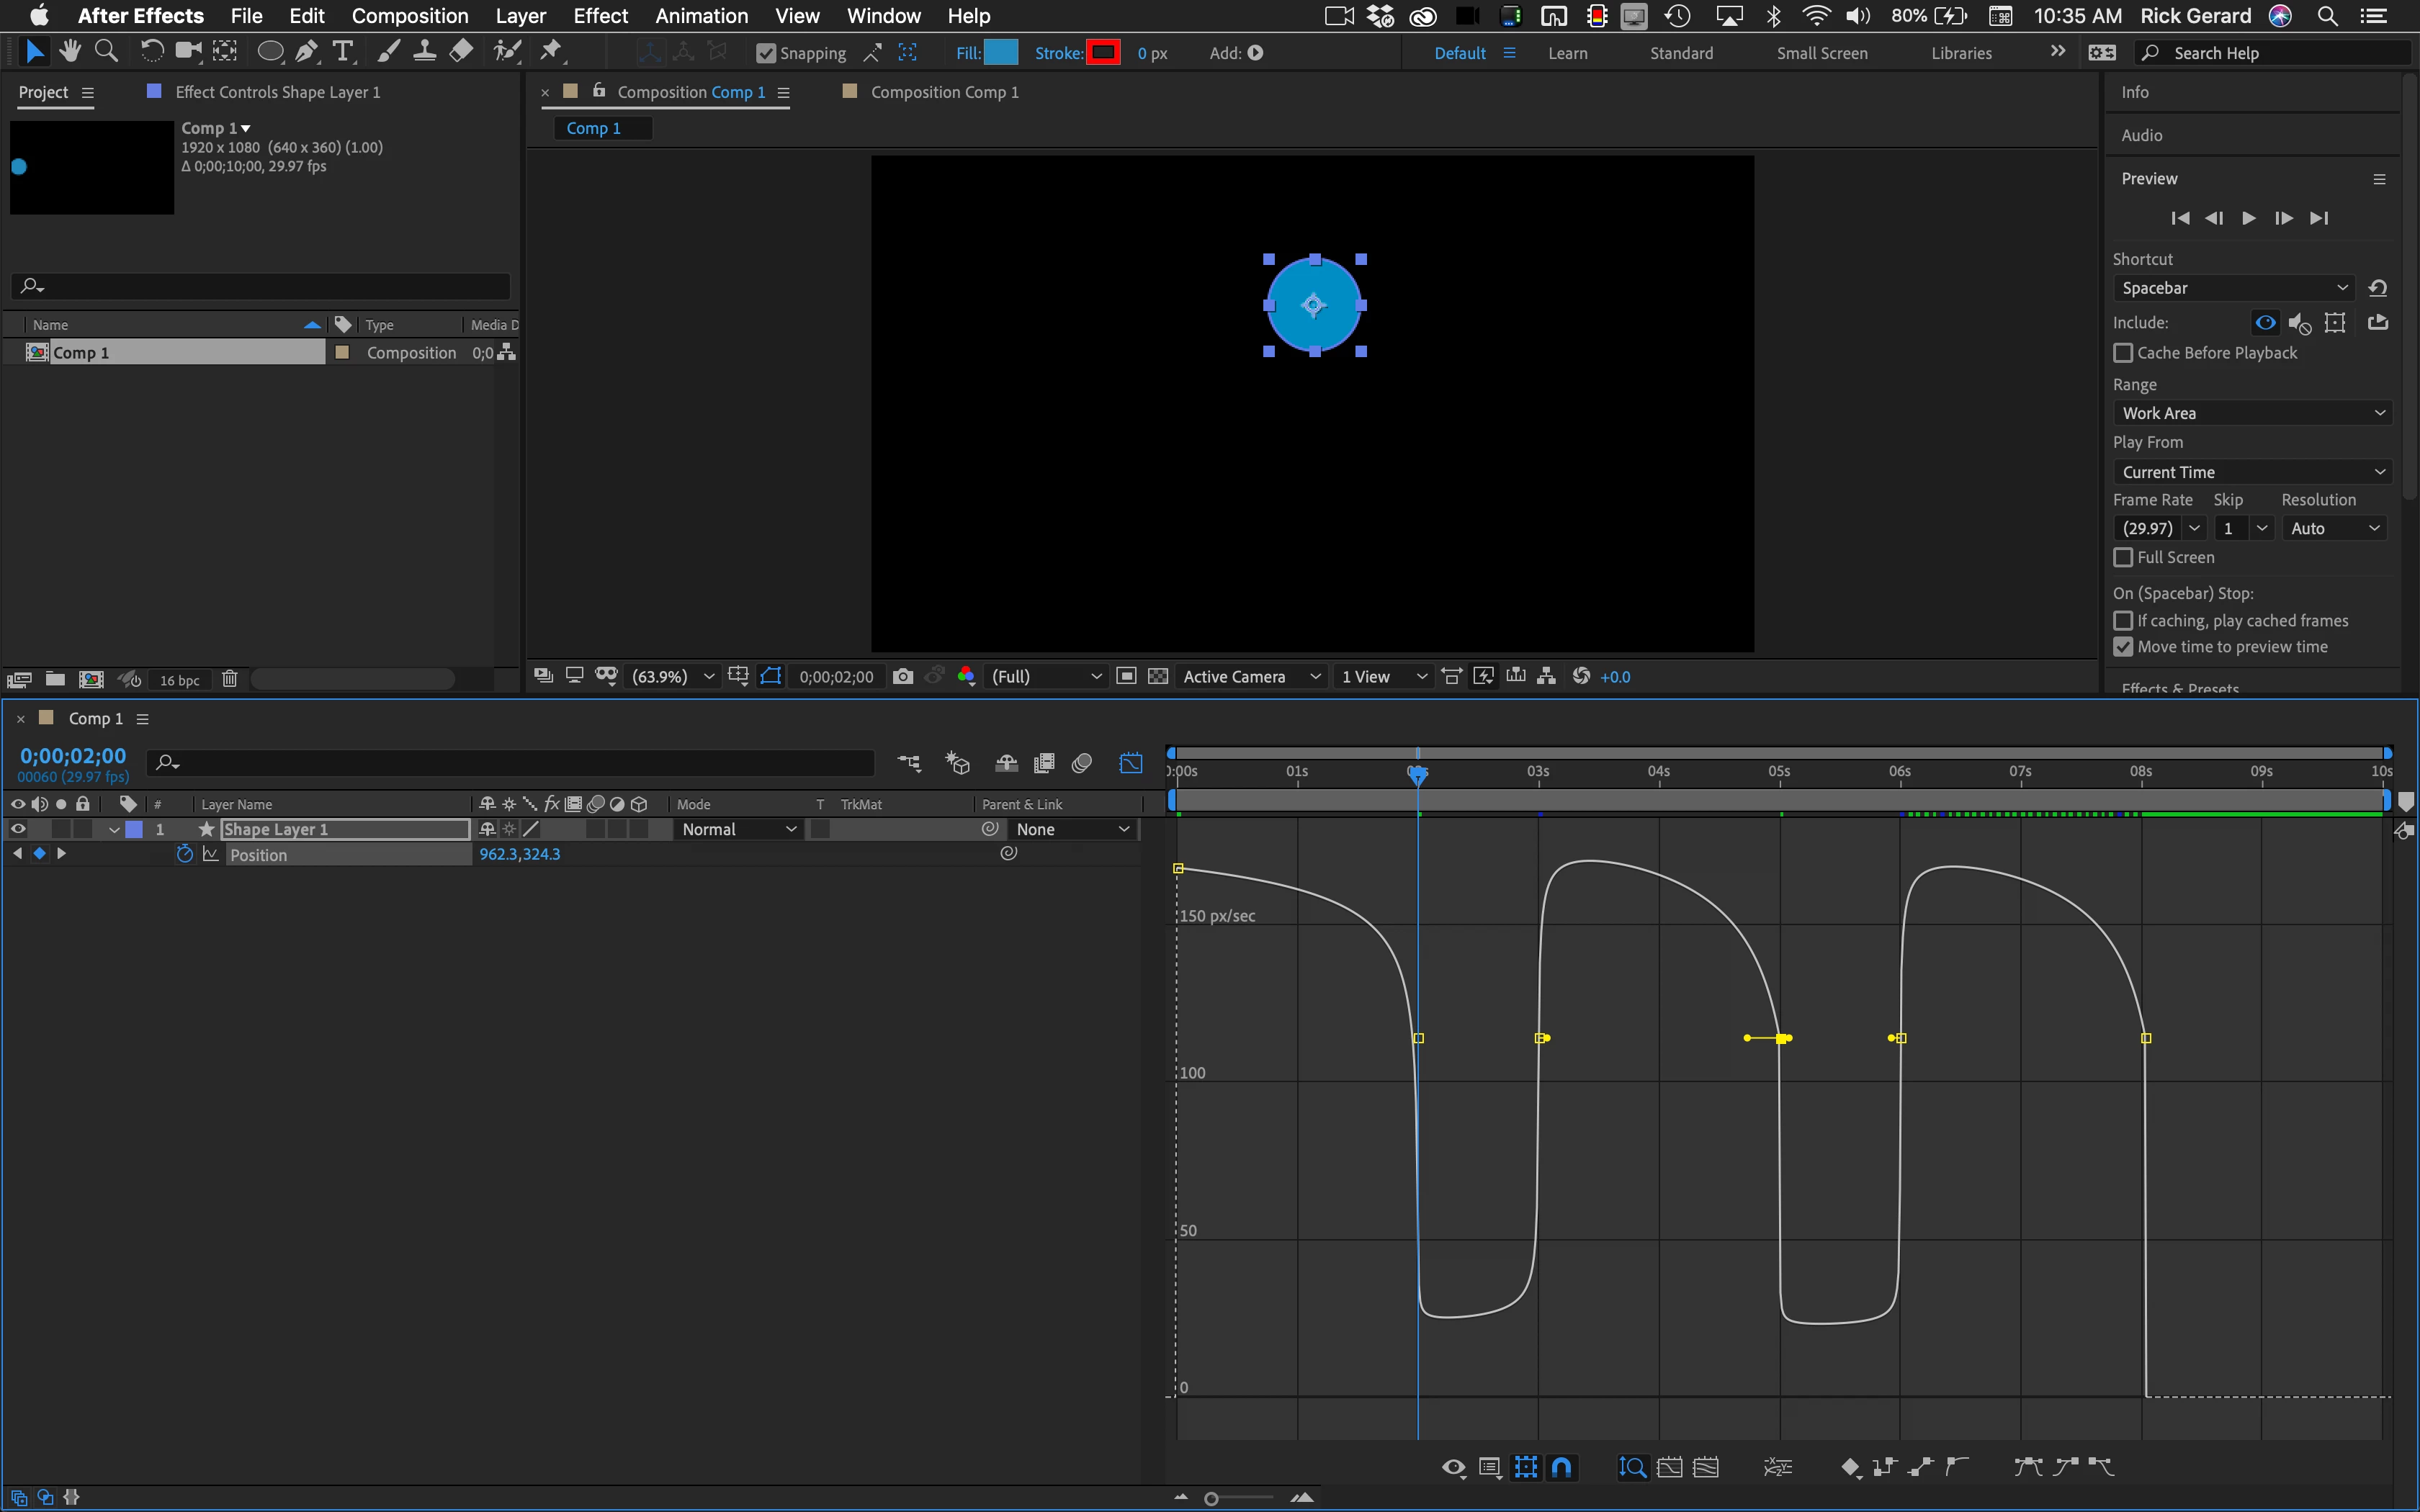Enable Cache Before Playback checkbox
2420x1512 pixels.
click(2123, 353)
